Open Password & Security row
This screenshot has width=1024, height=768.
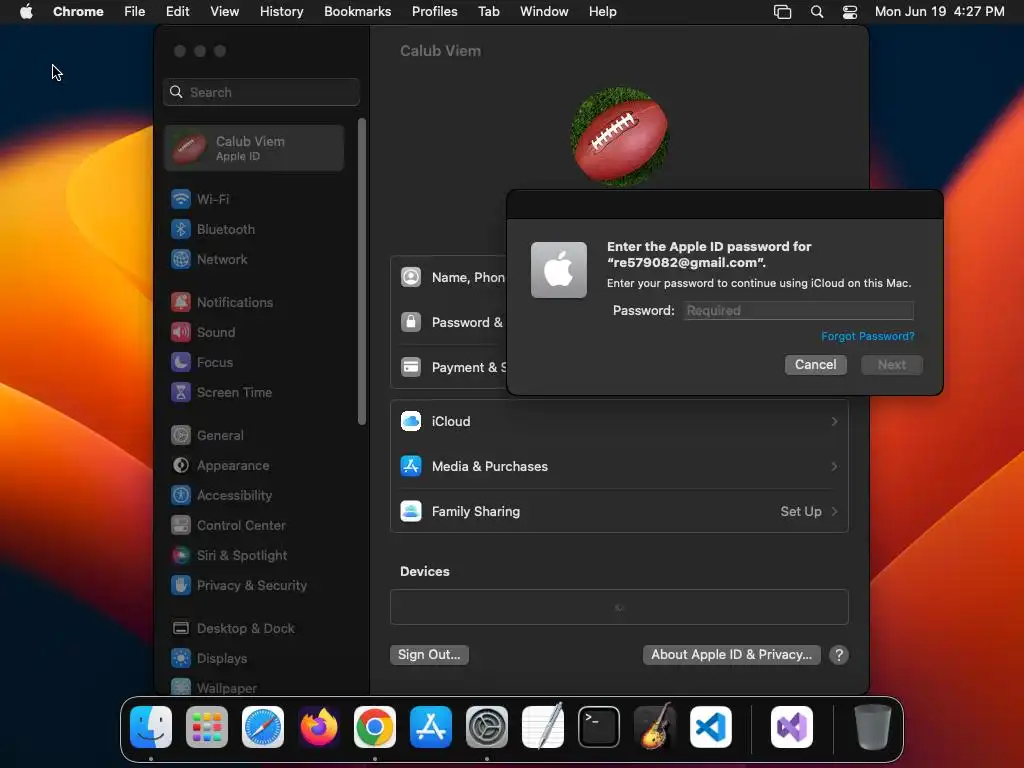tap(449, 323)
